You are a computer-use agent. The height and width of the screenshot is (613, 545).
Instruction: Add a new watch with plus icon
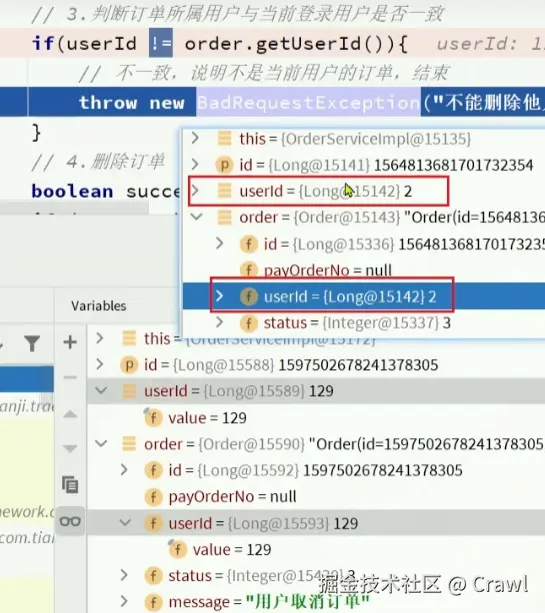(x=70, y=342)
